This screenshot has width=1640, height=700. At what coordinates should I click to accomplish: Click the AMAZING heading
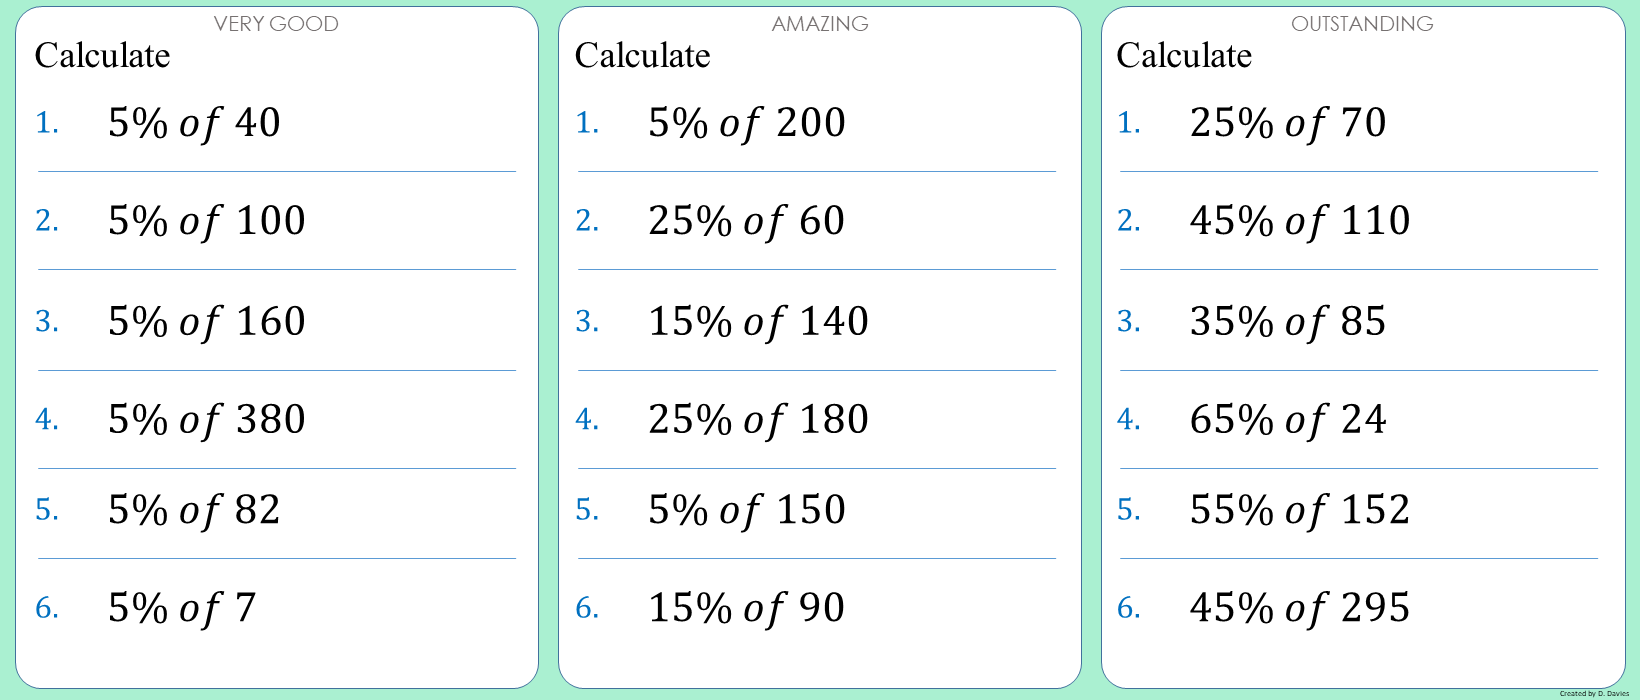tap(820, 24)
